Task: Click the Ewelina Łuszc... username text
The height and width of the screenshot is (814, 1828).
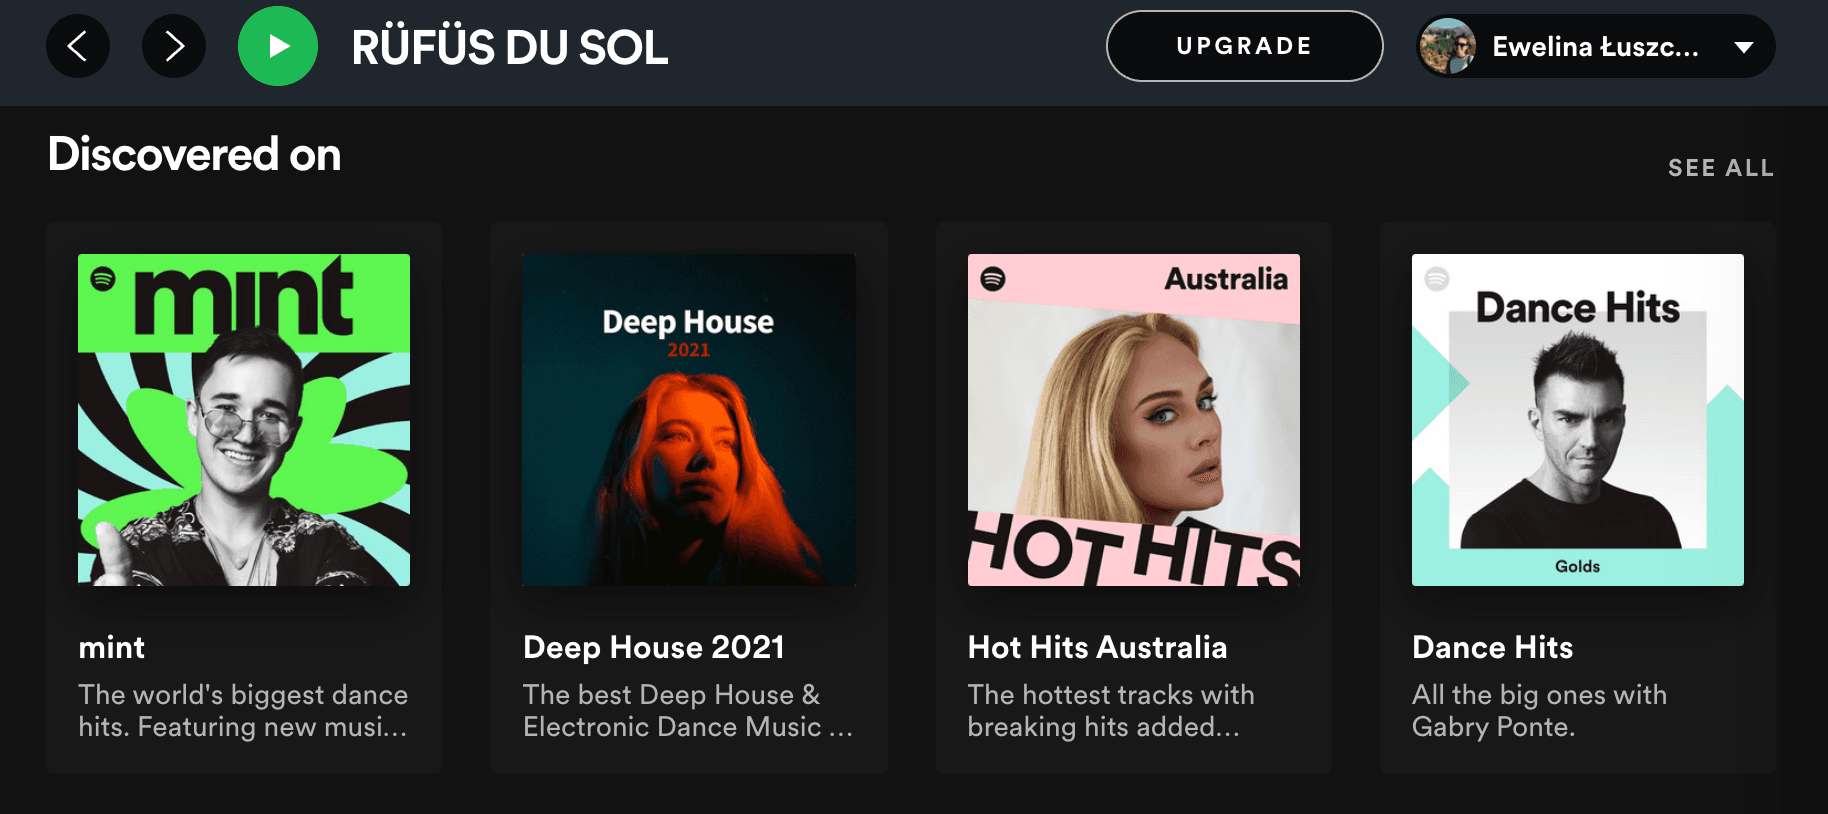Action: coord(1595,47)
